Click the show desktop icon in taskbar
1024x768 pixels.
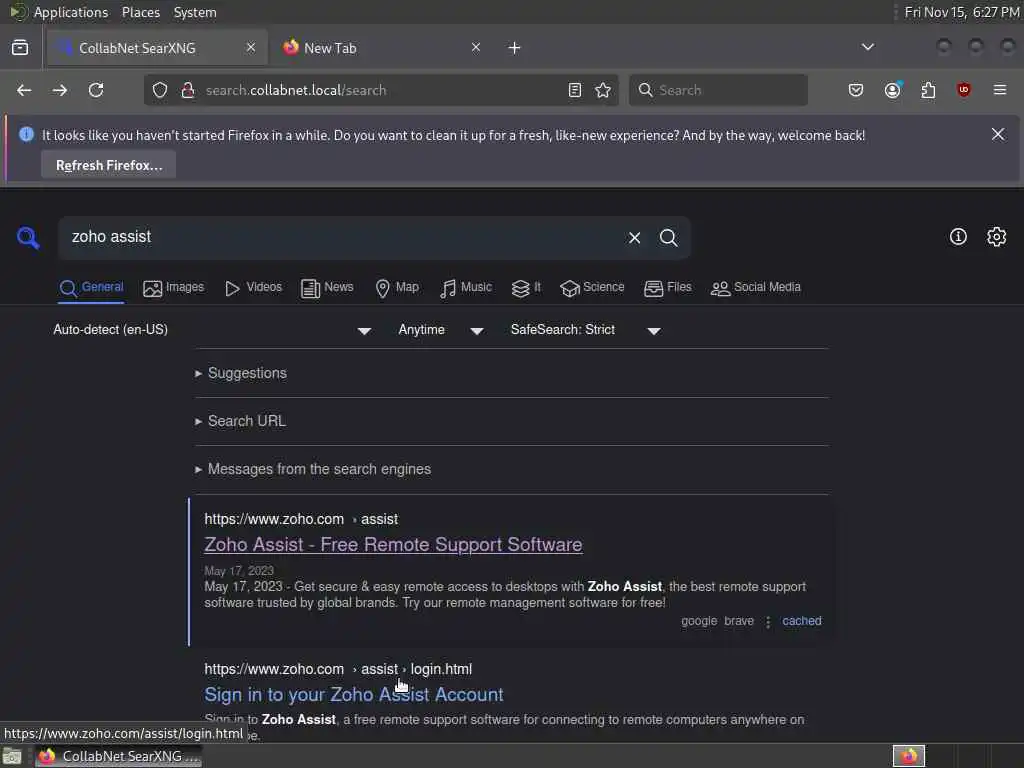coord(12,757)
